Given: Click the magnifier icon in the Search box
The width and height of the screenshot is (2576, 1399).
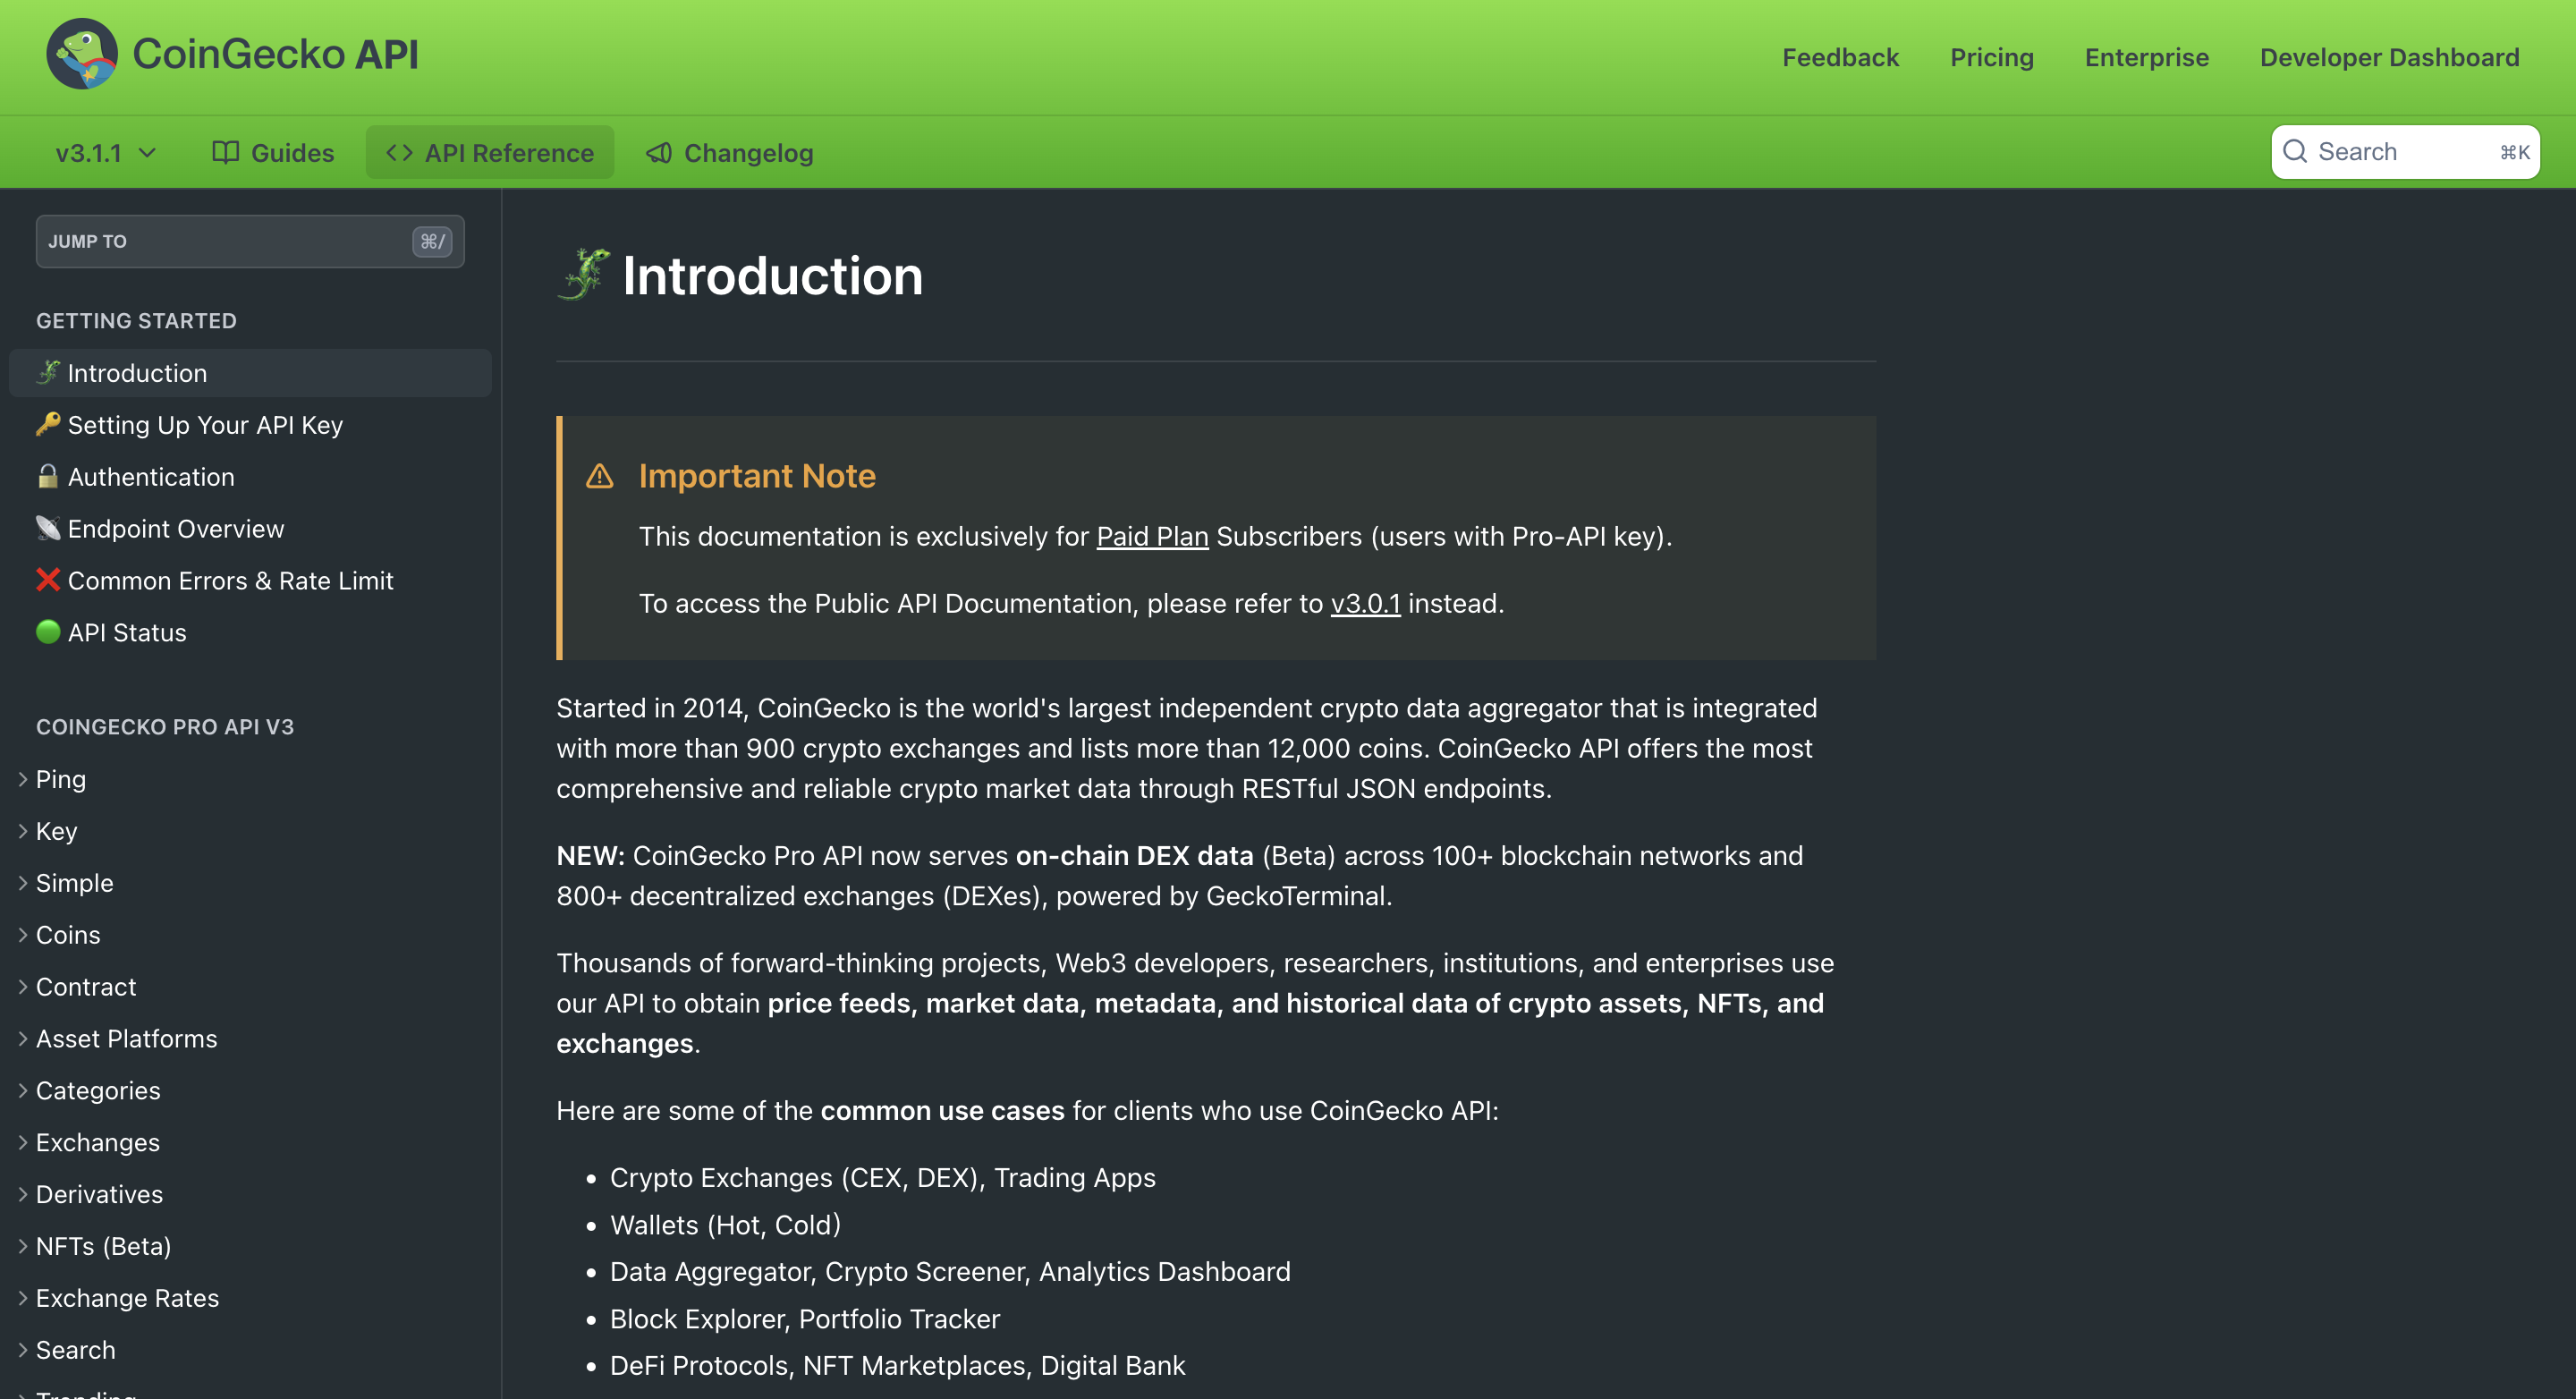Looking at the screenshot, I should point(2296,152).
